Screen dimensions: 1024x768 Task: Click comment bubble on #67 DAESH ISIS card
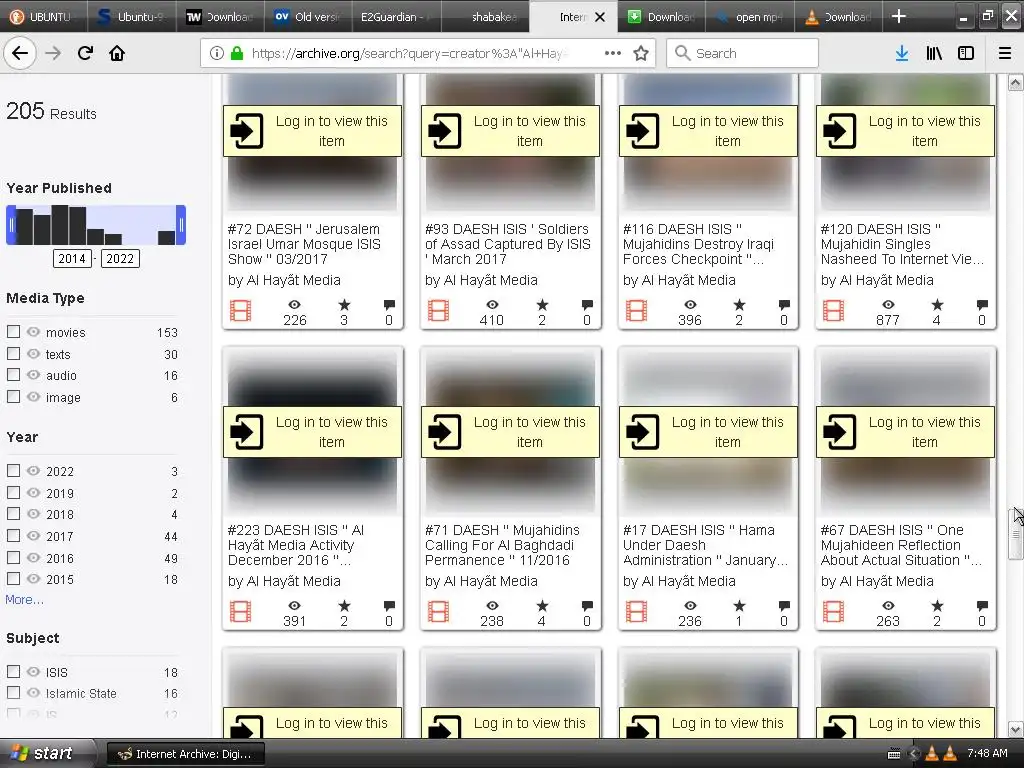tap(982, 605)
